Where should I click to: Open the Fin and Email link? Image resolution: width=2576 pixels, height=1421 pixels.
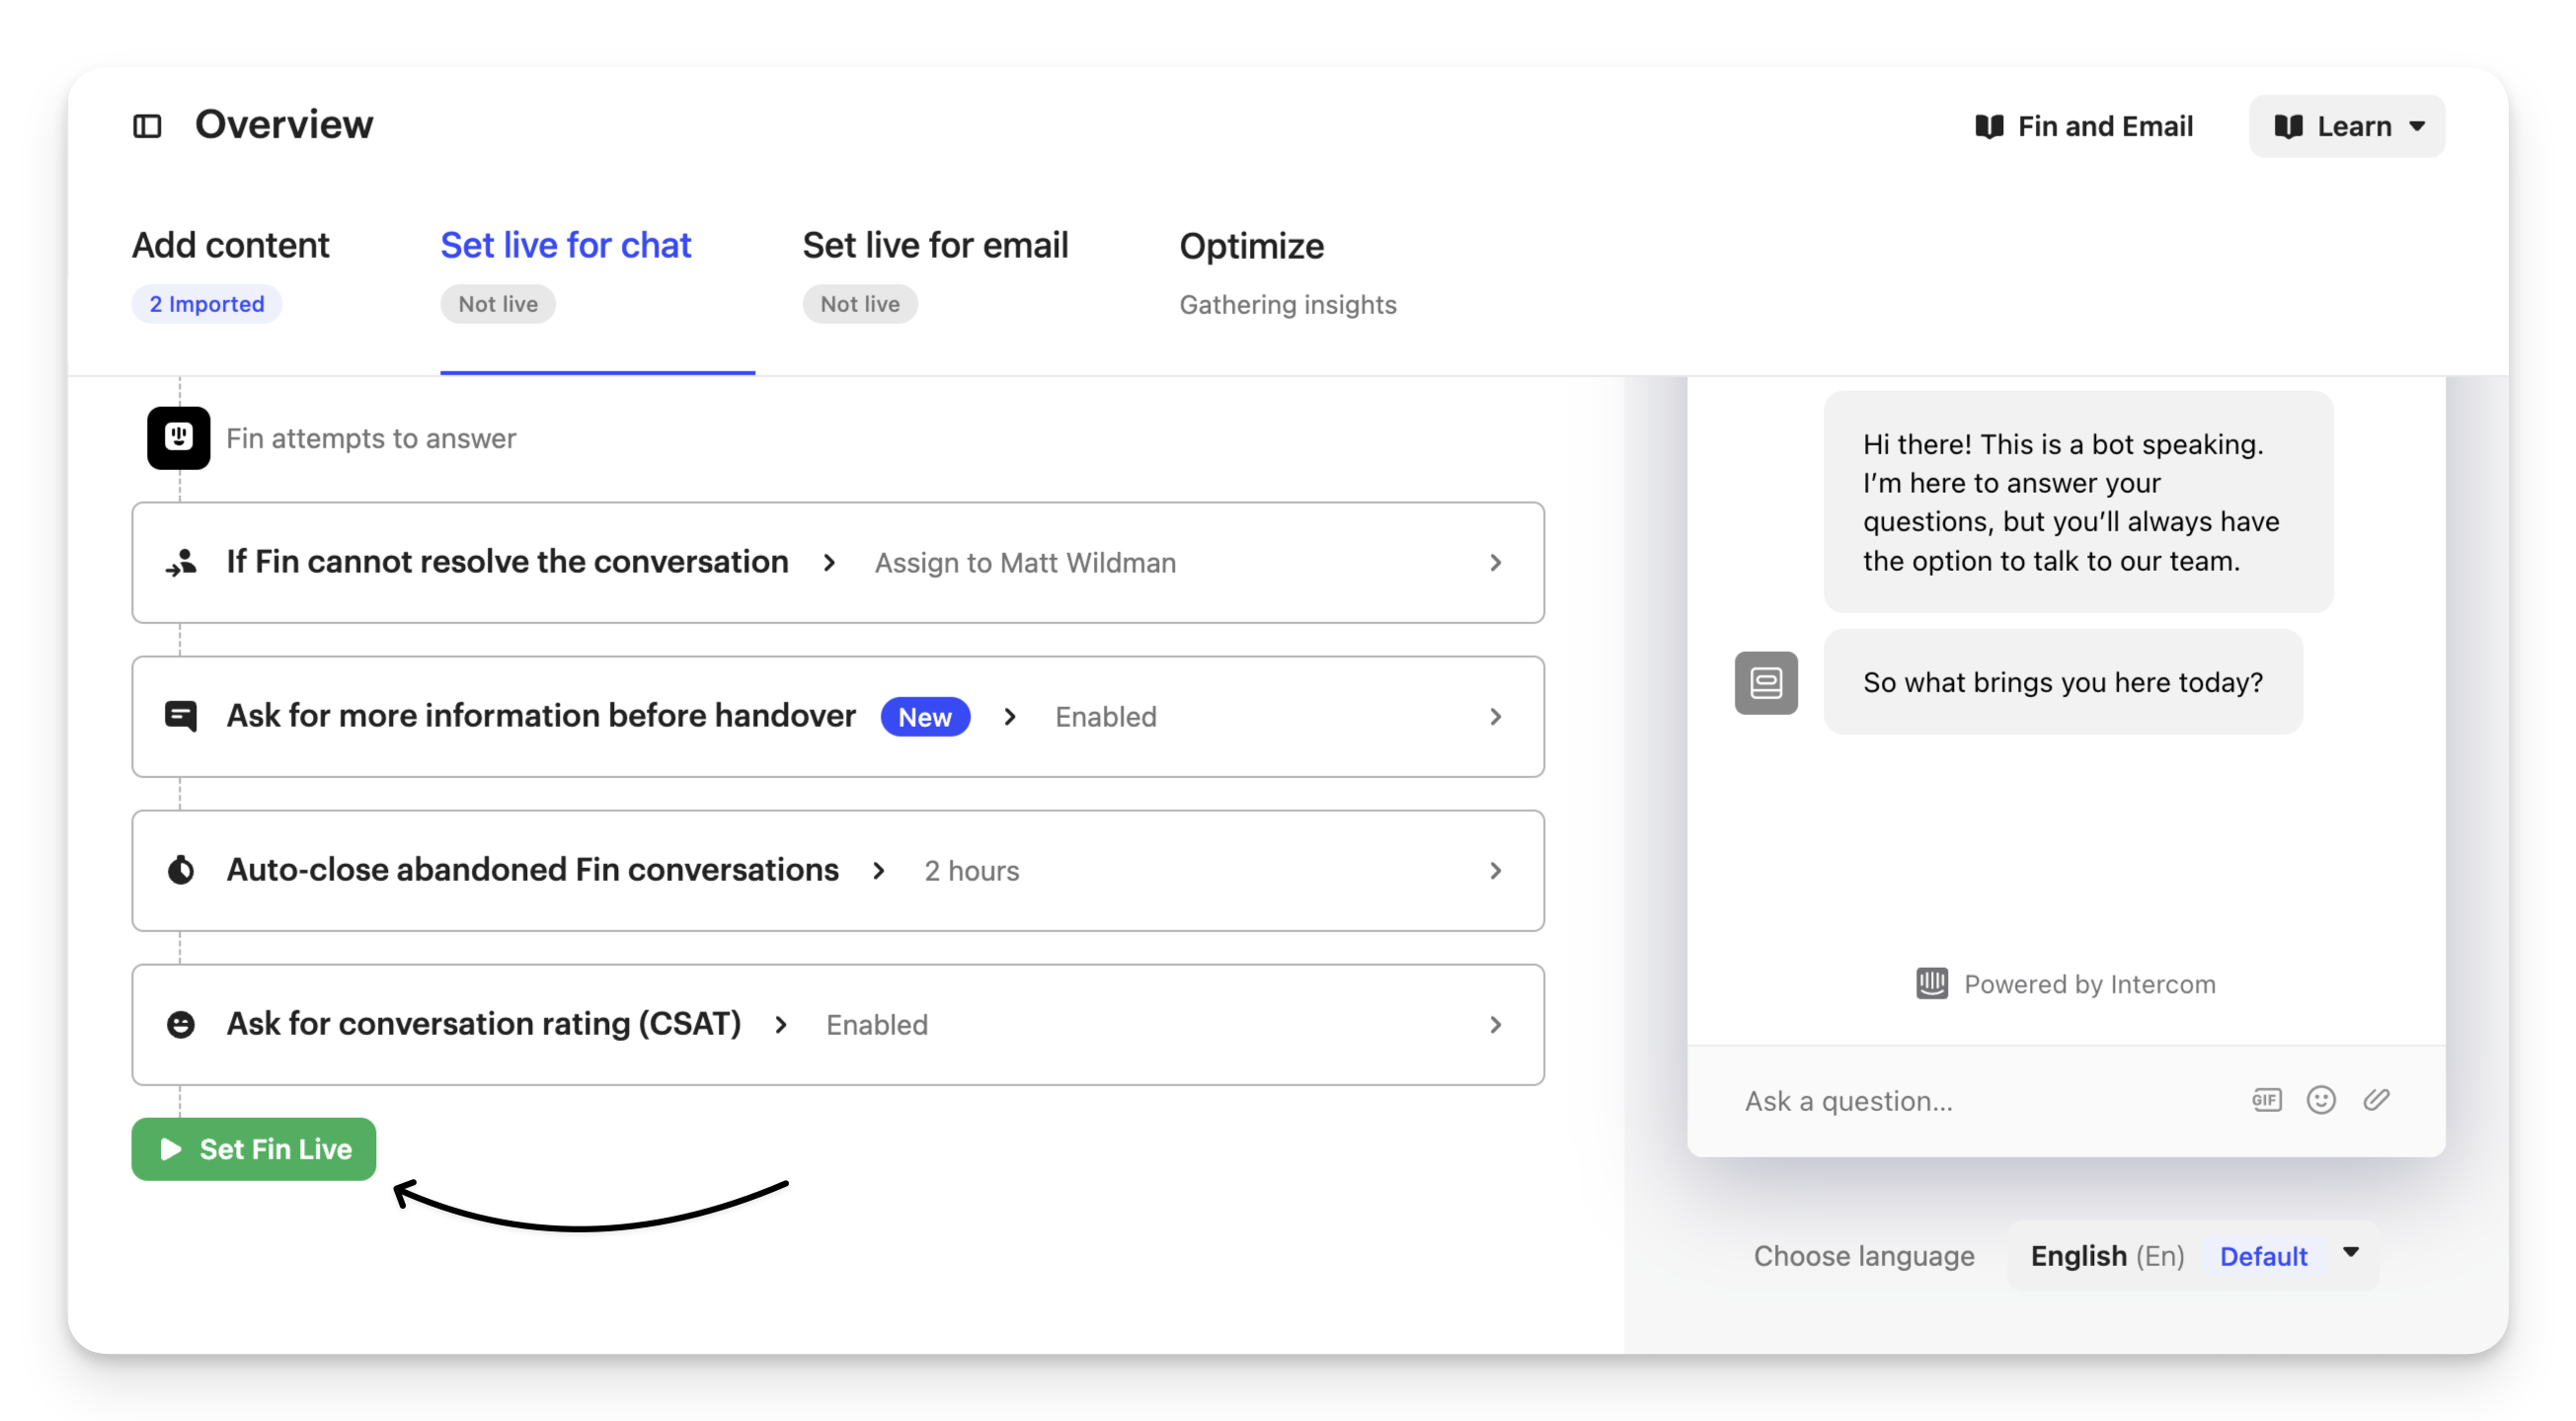coord(2085,126)
